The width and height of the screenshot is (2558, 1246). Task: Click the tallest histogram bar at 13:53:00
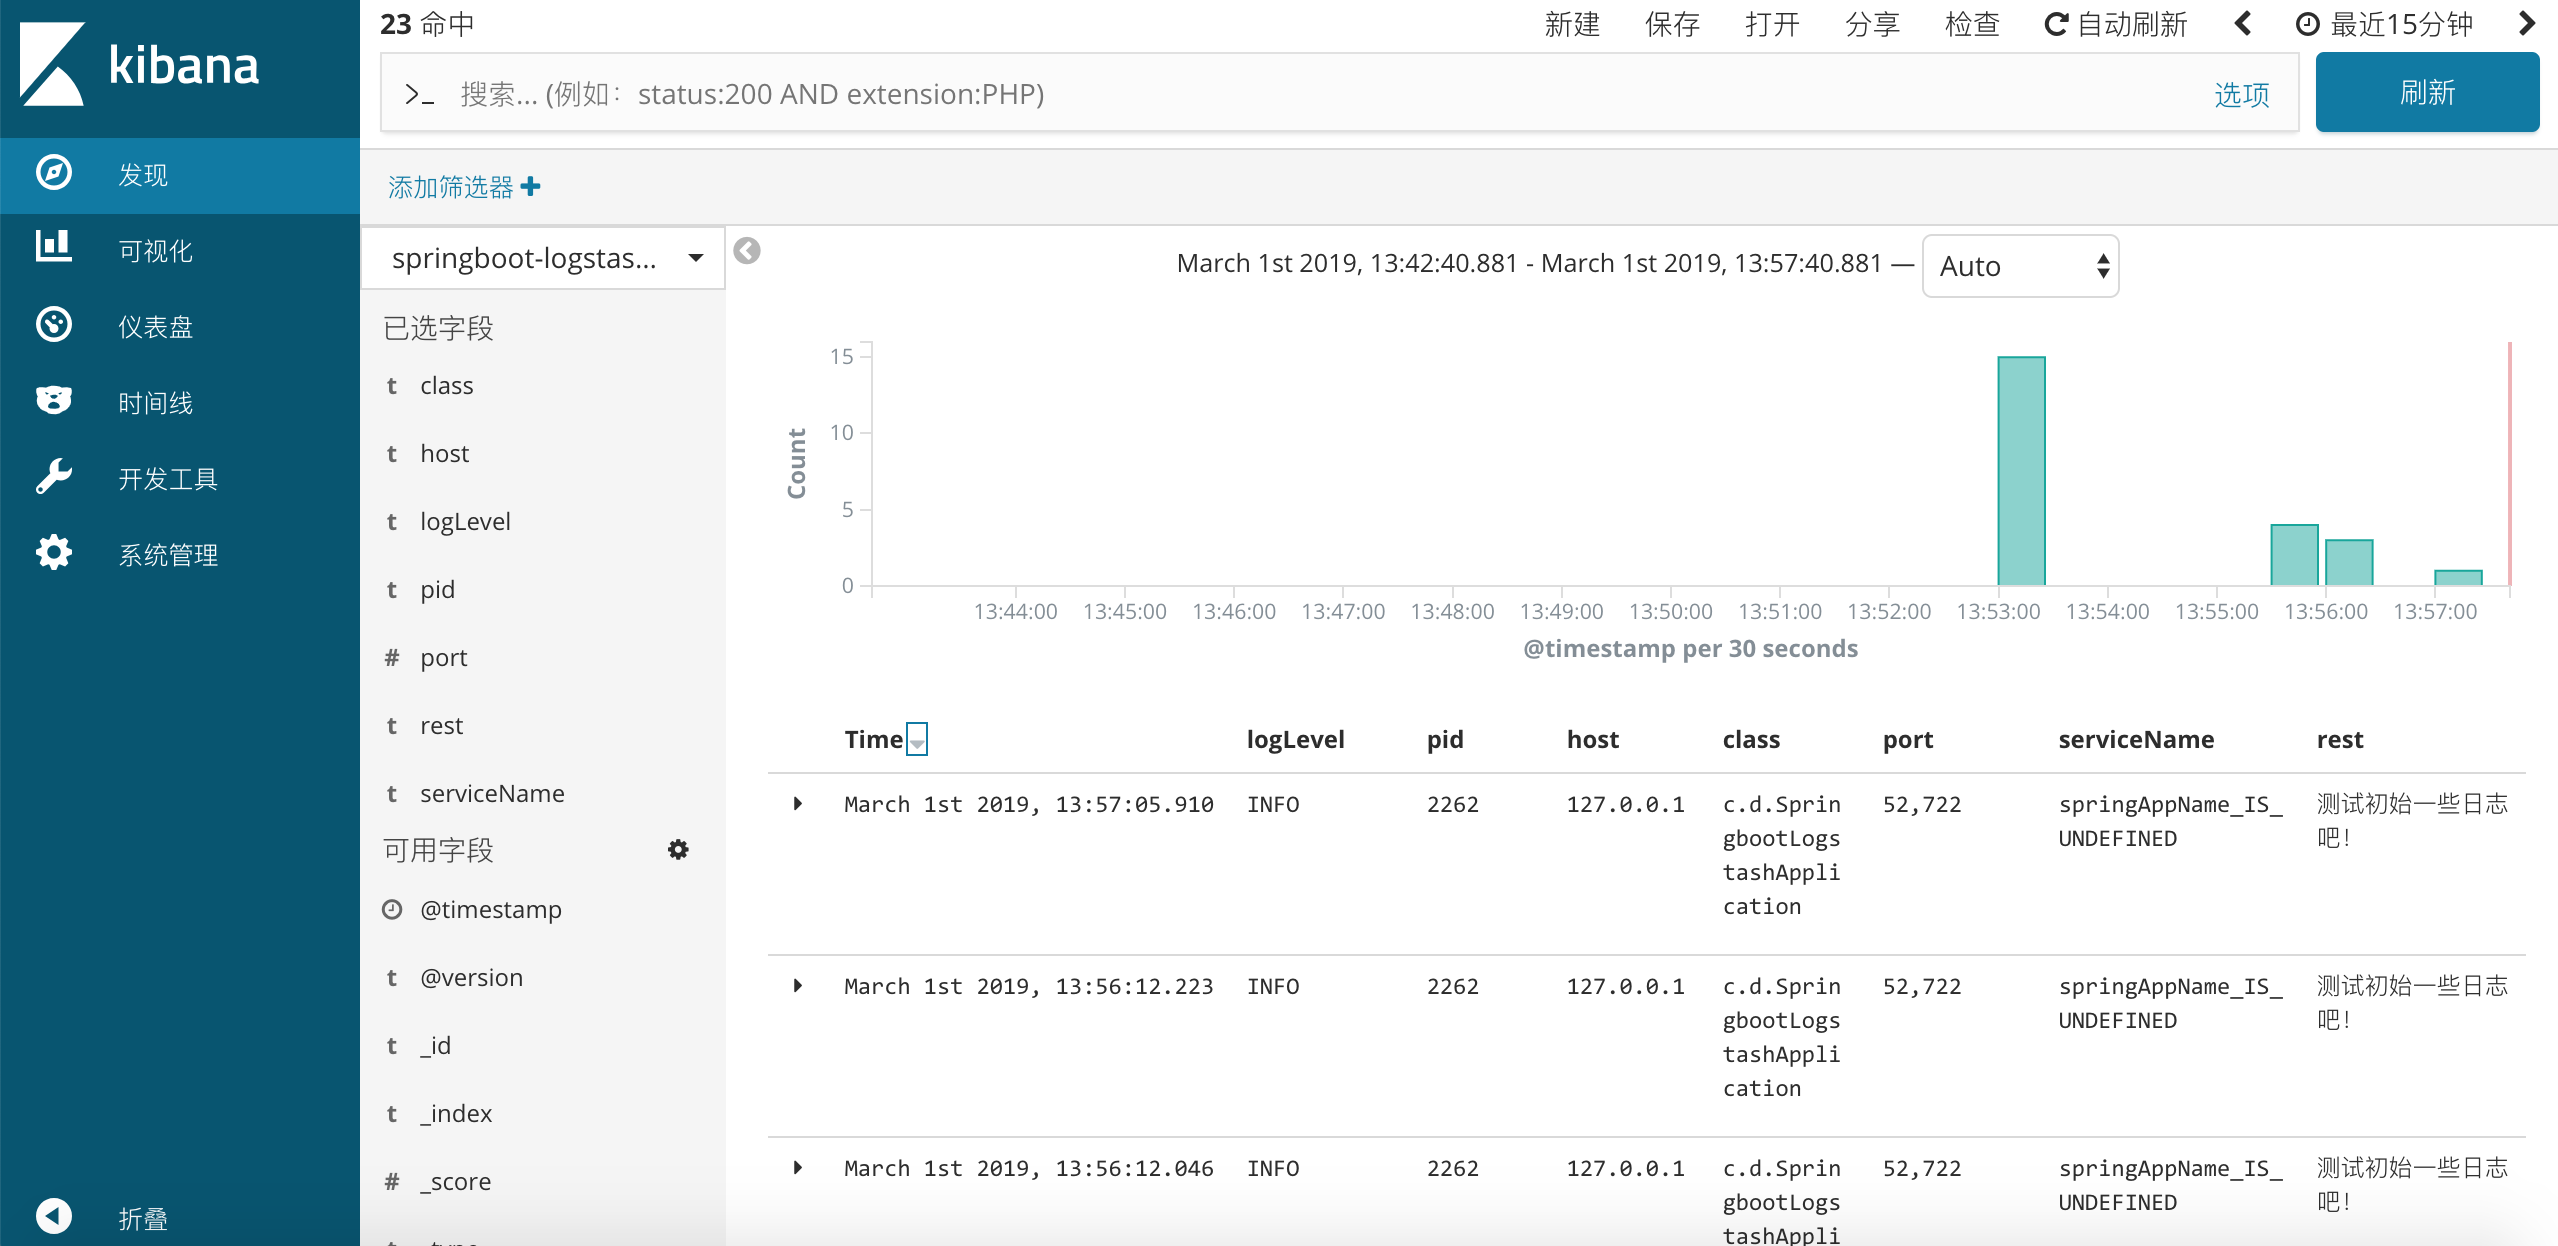(2021, 471)
